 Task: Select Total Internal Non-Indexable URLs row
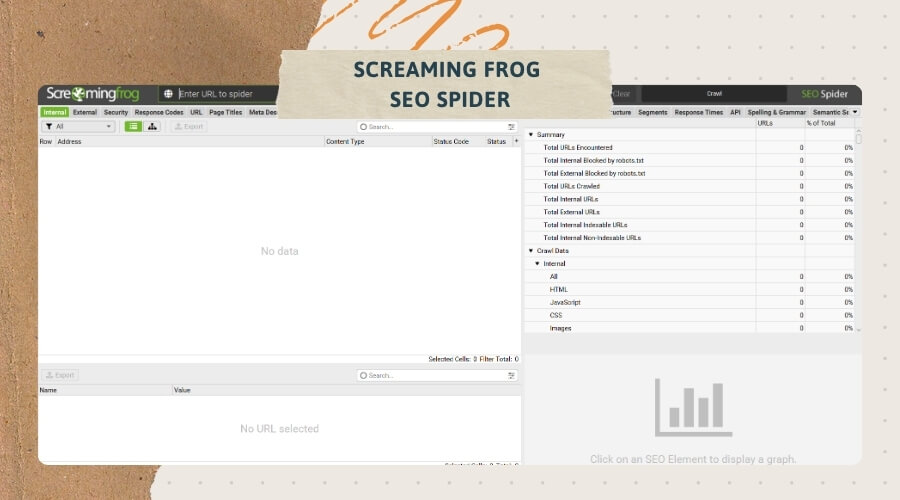pyautogui.click(x=690, y=238)
